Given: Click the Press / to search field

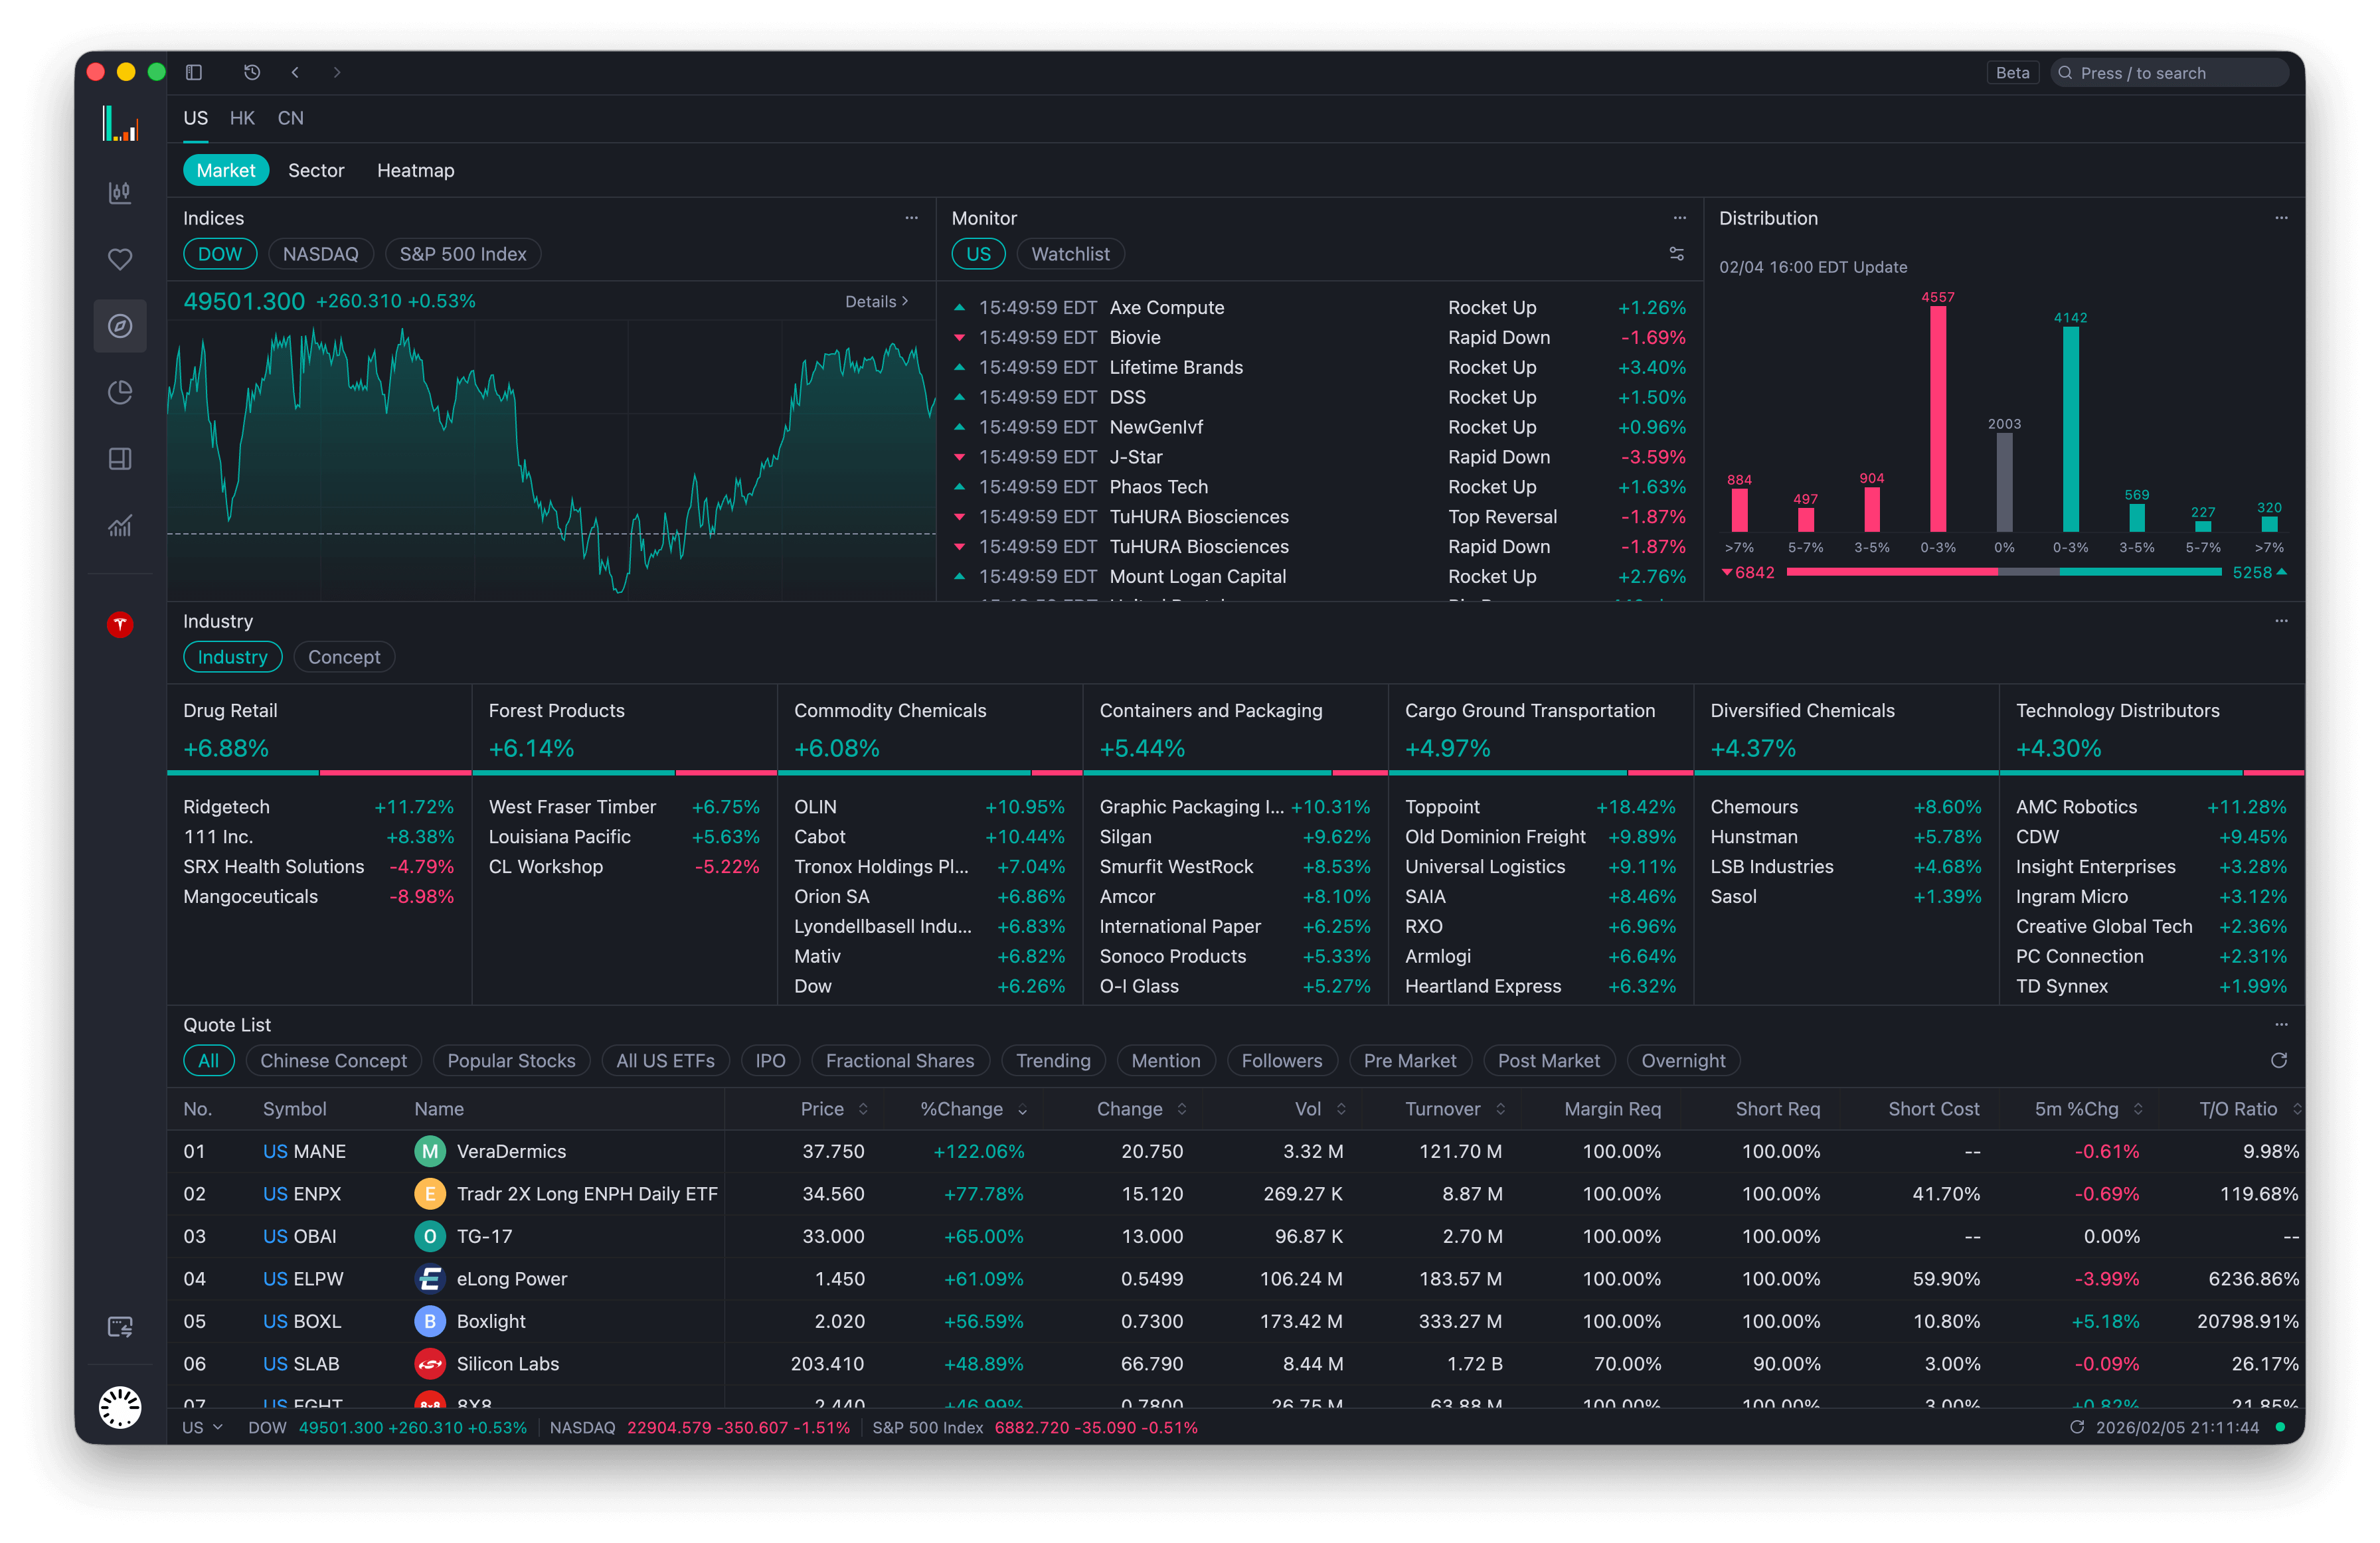Looking at the screenshot, I should click(x=2170, y=72).
